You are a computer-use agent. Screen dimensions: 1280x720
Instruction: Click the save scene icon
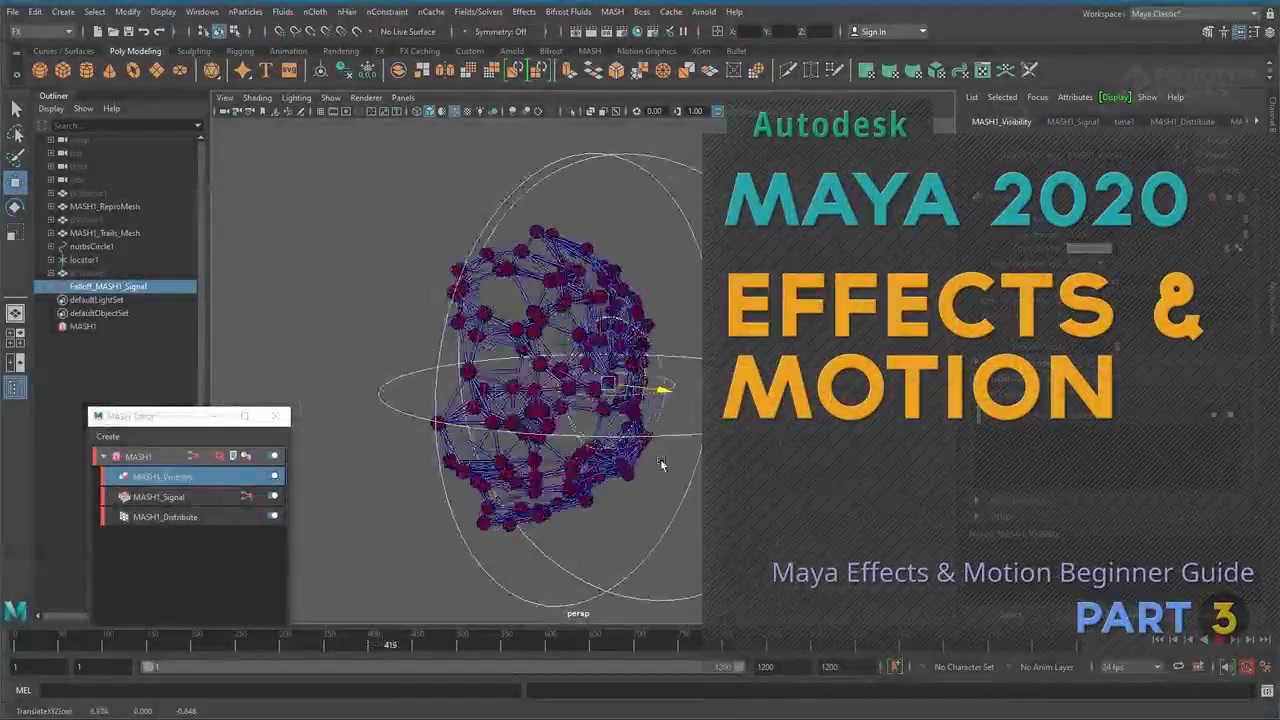pyautogui.click(x=127, y=31)
